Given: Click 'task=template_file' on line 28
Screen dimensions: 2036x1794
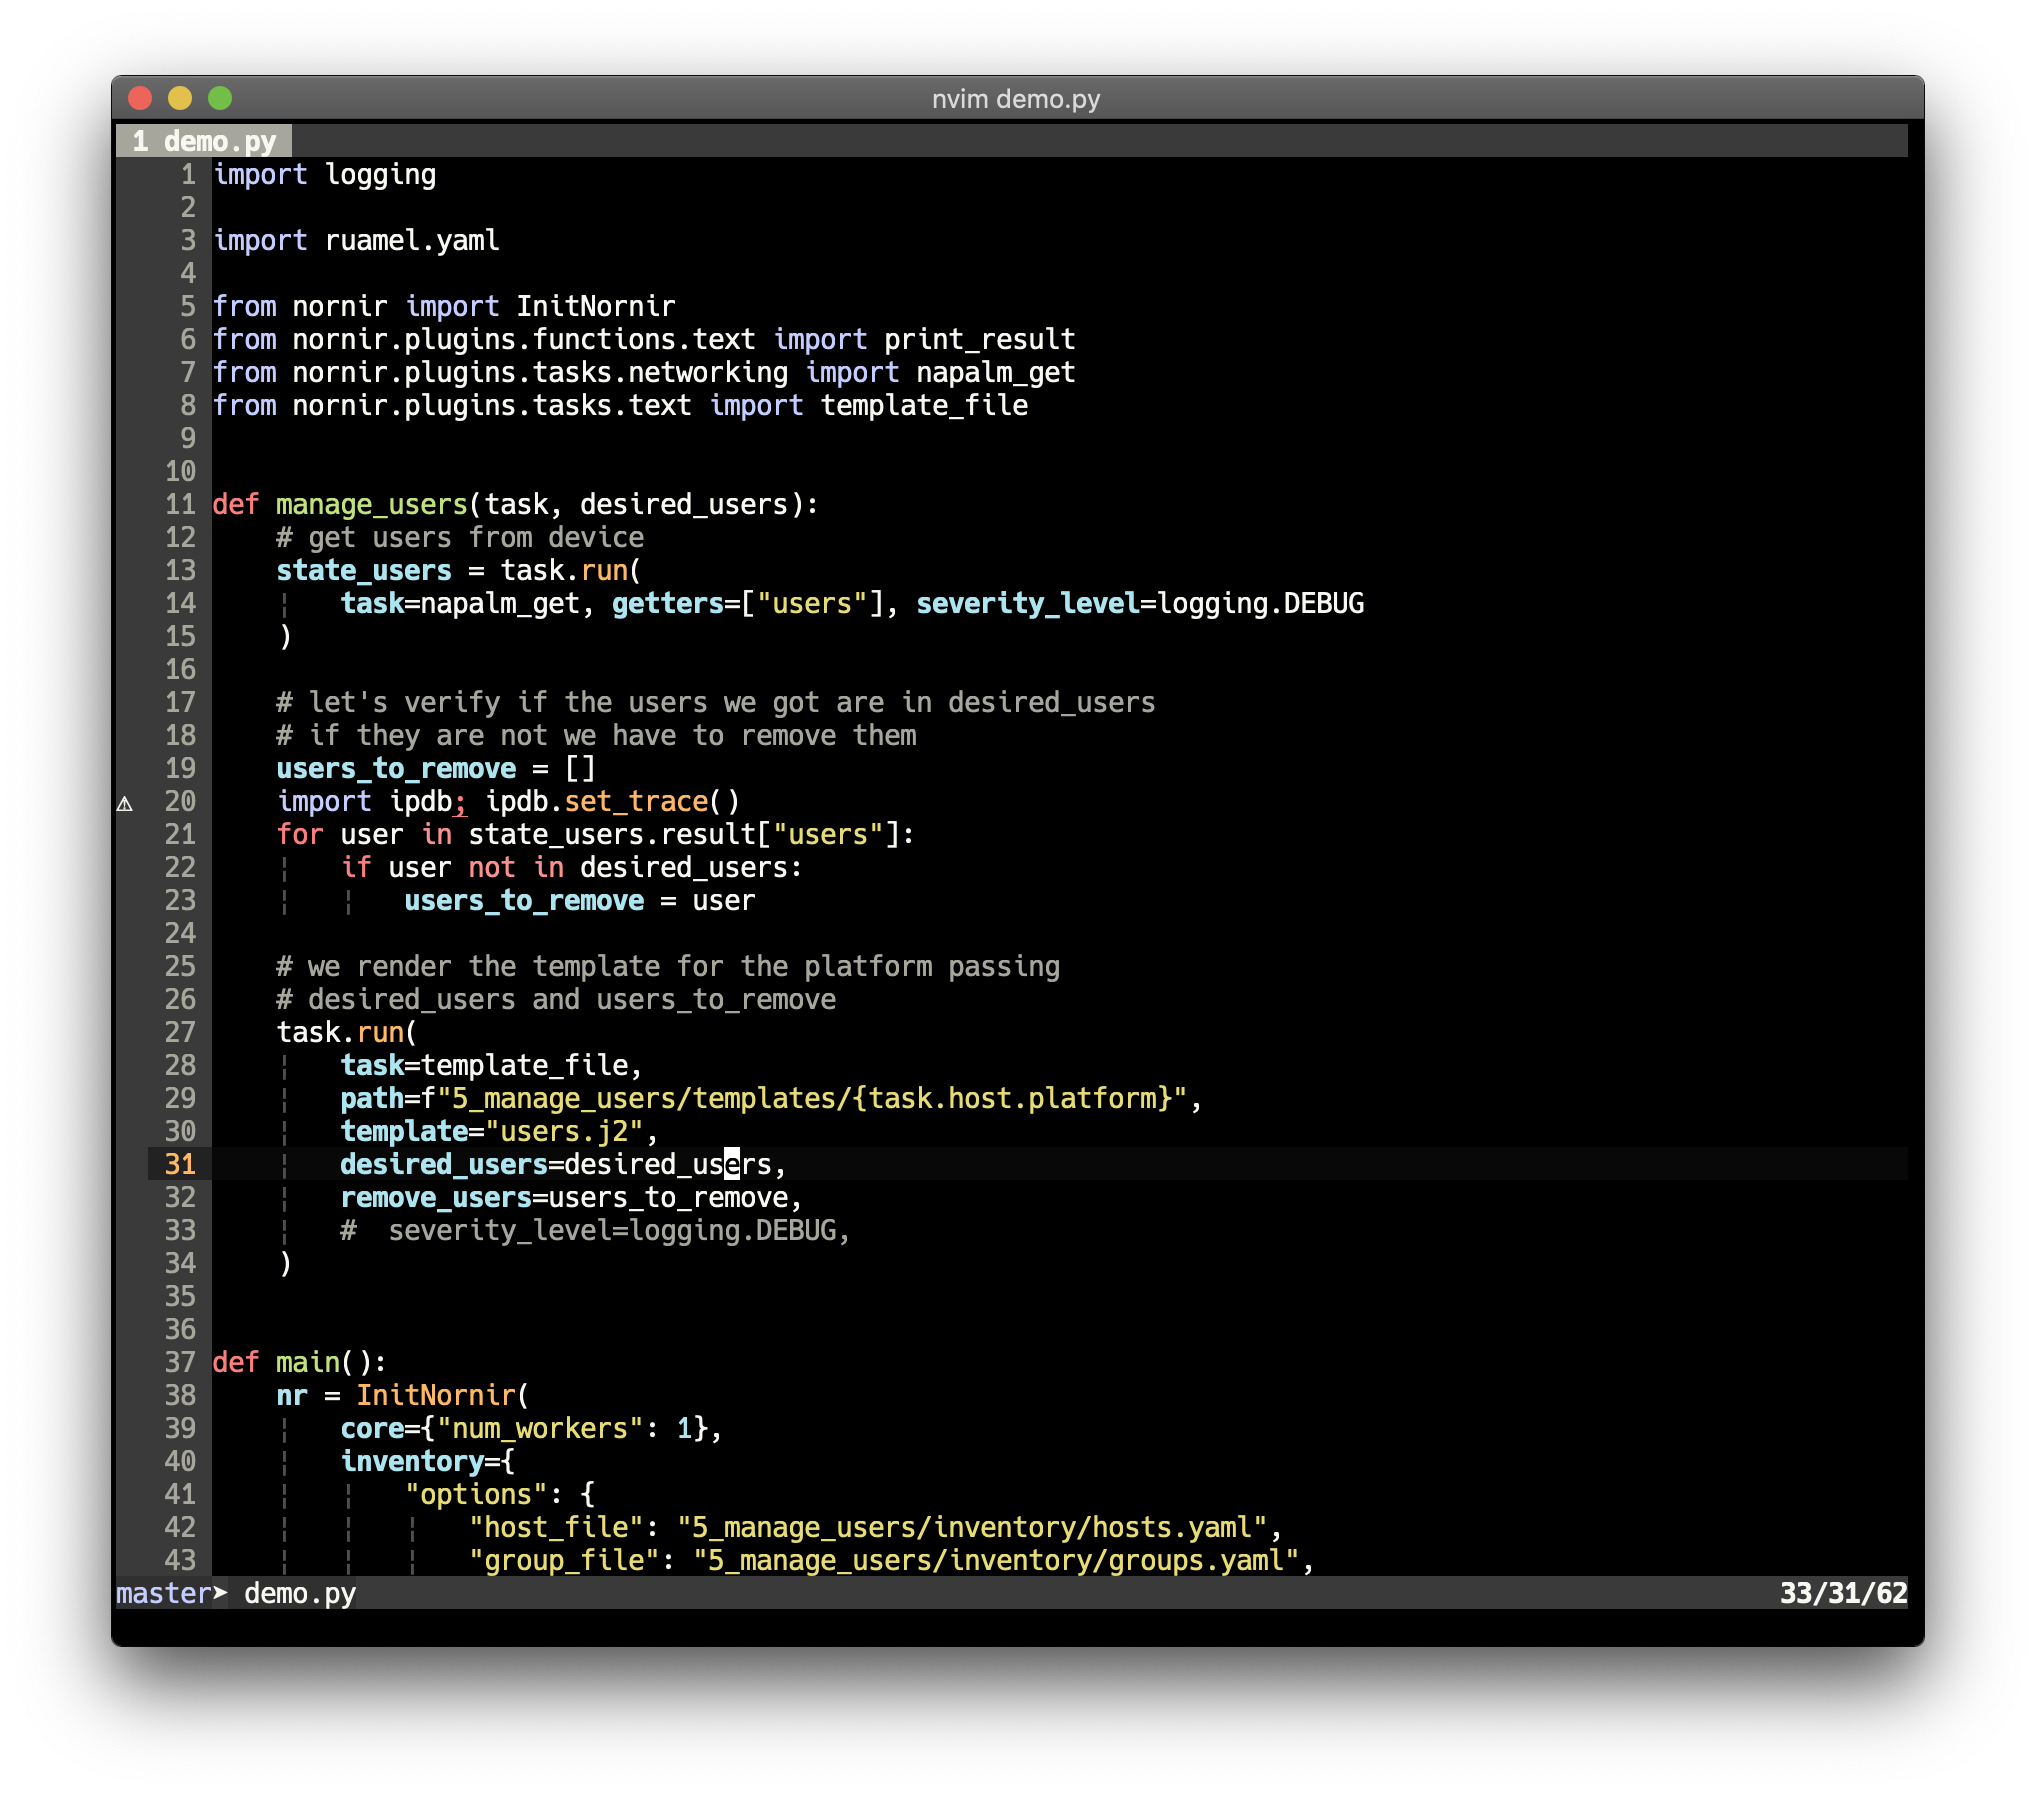Looking at the screenshot, I should pos(484,1066).
